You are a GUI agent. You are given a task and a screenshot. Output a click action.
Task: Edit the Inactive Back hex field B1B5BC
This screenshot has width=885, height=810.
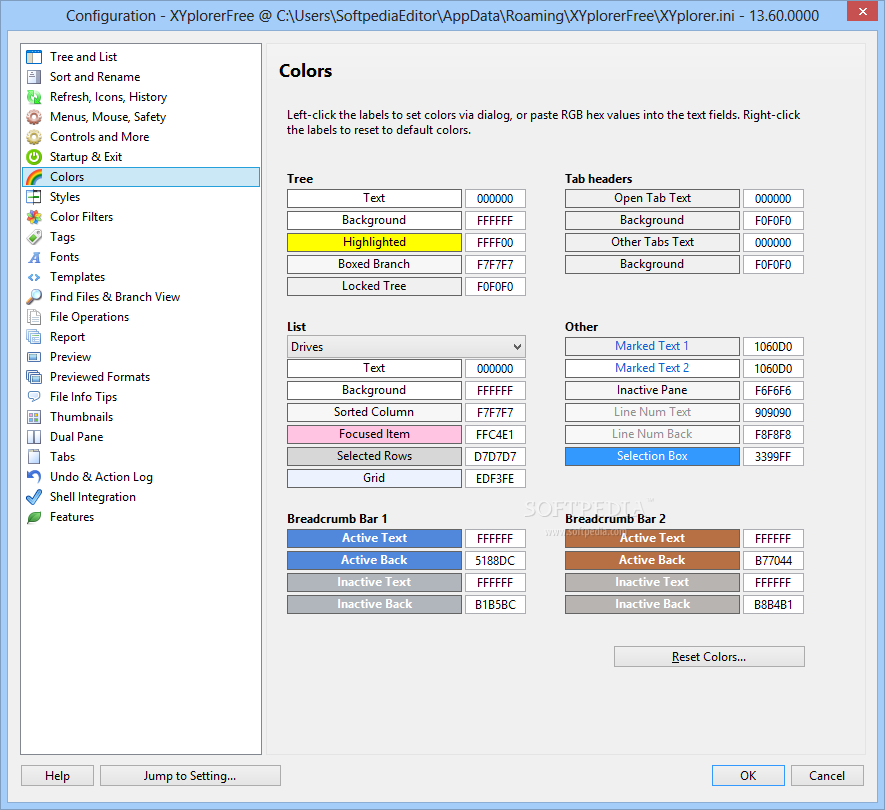point(495,605)
